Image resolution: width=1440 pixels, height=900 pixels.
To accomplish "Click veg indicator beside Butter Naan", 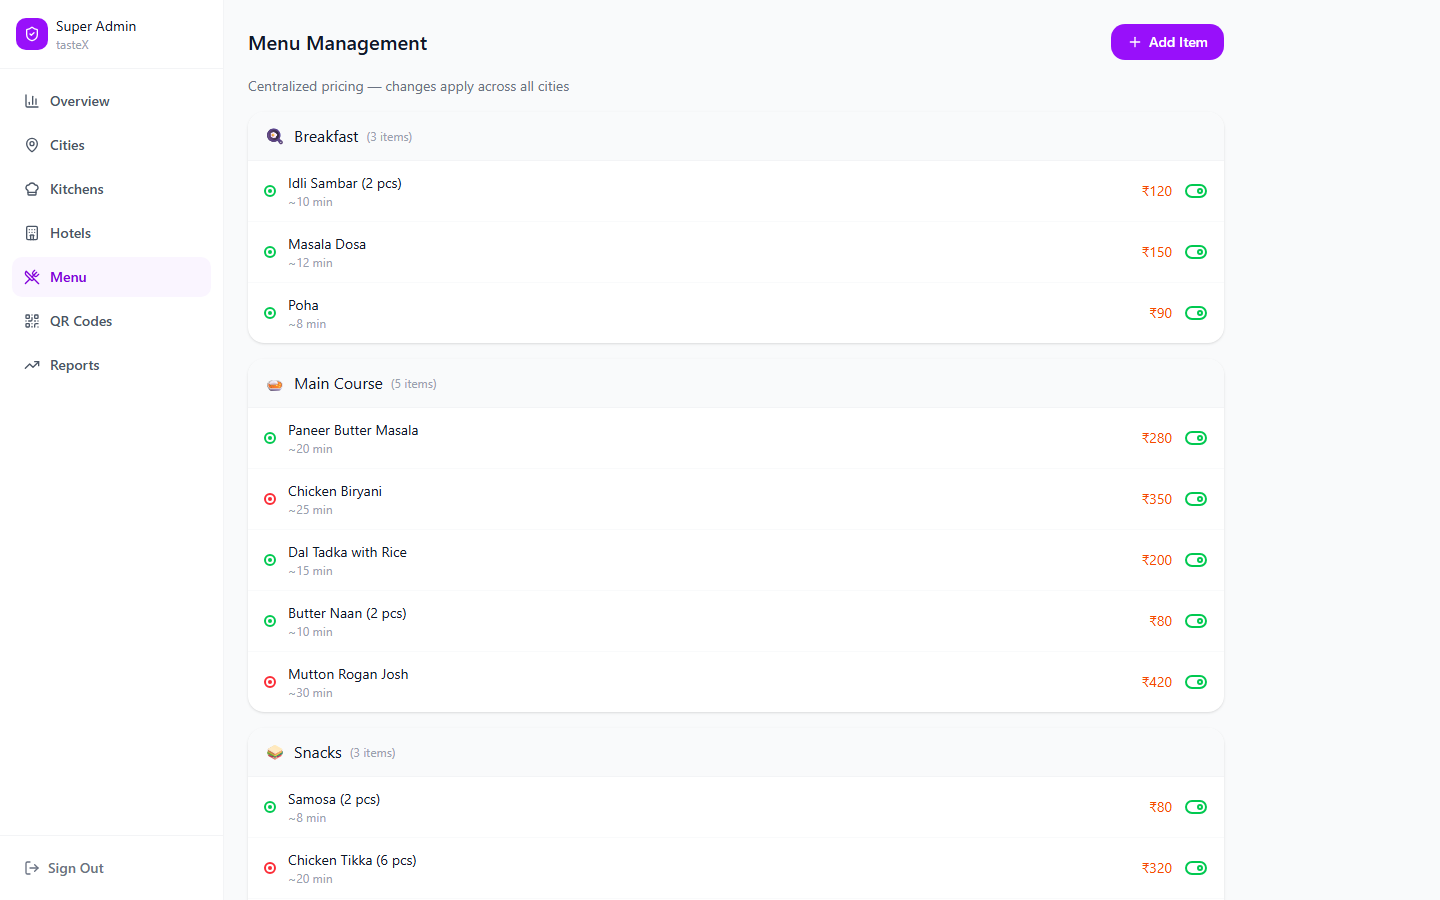I will pos(270,621).
